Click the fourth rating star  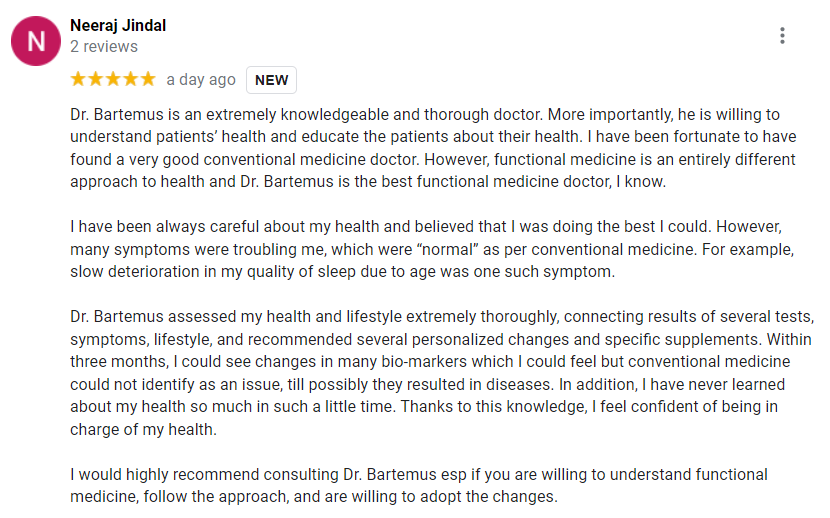(x=130, y=79)
